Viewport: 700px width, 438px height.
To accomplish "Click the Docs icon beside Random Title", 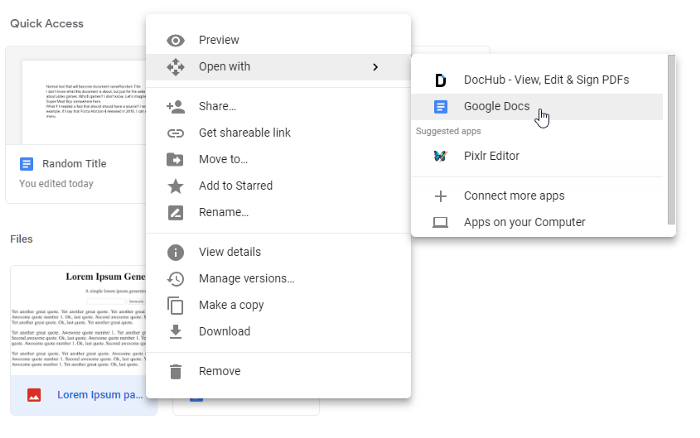I will click(26, 164).
